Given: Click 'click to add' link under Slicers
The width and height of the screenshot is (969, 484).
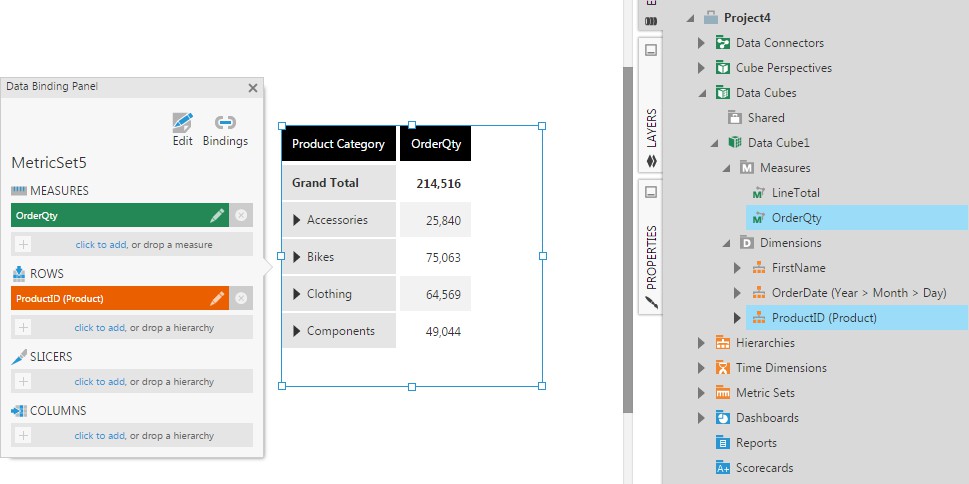Looking at the screenshot, I should coord(101,381).
